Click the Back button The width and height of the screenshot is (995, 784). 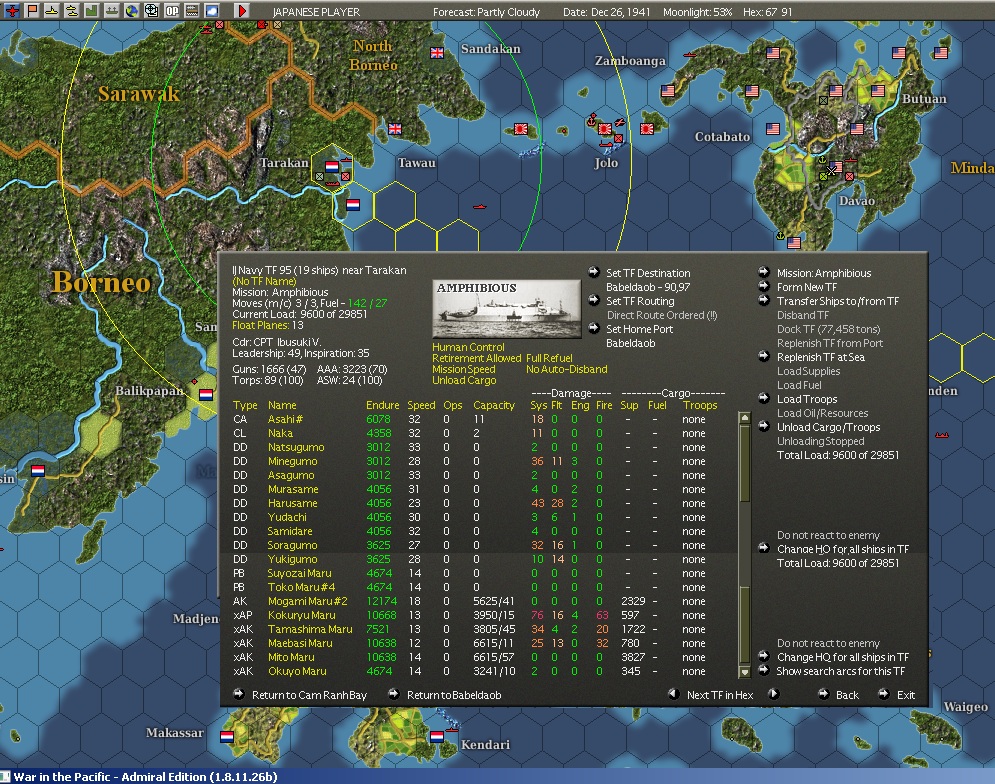tap(847, 695)
